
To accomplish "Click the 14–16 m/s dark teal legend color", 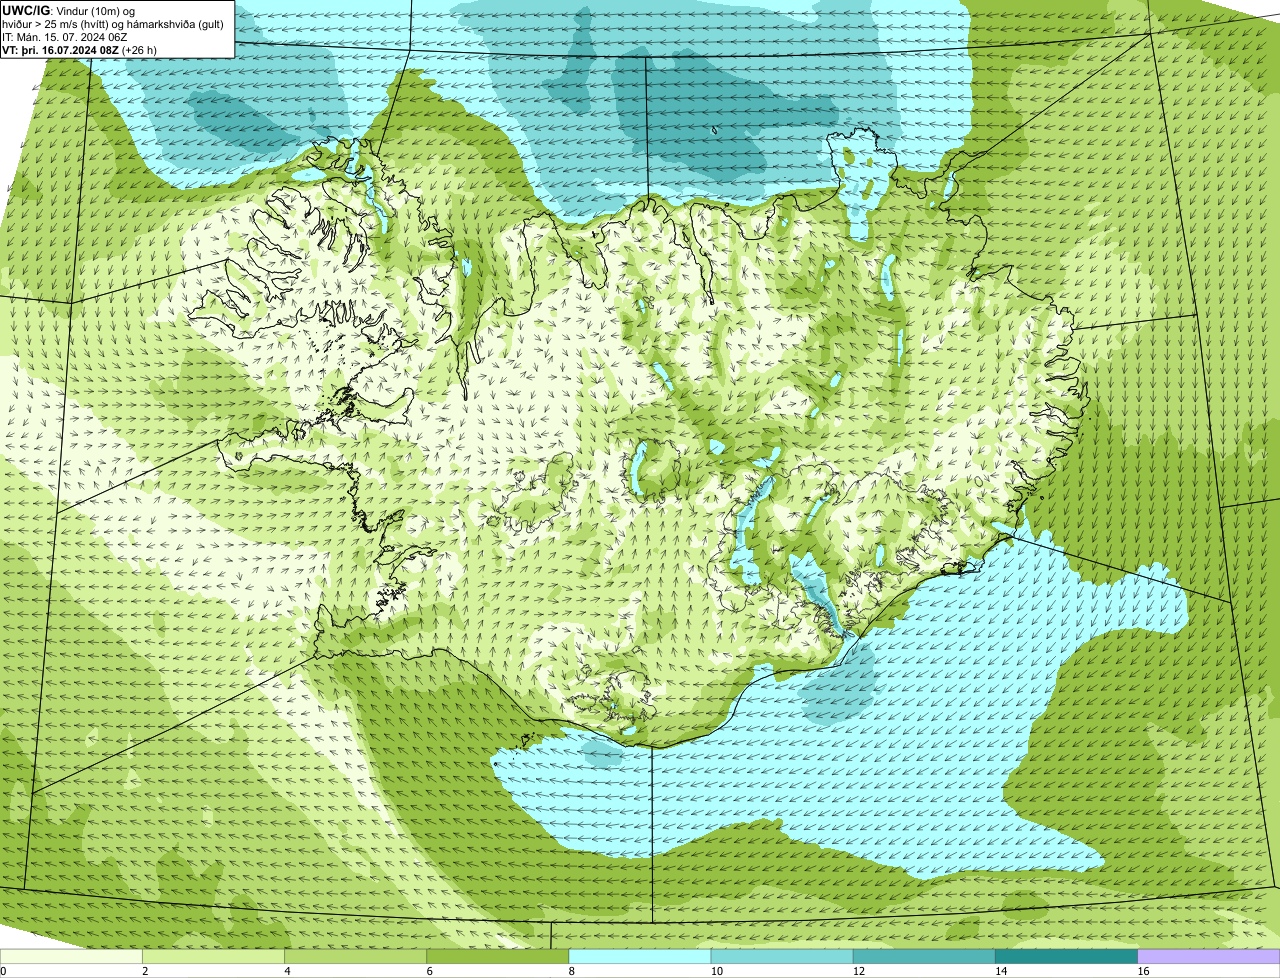I will (1066, 957).
